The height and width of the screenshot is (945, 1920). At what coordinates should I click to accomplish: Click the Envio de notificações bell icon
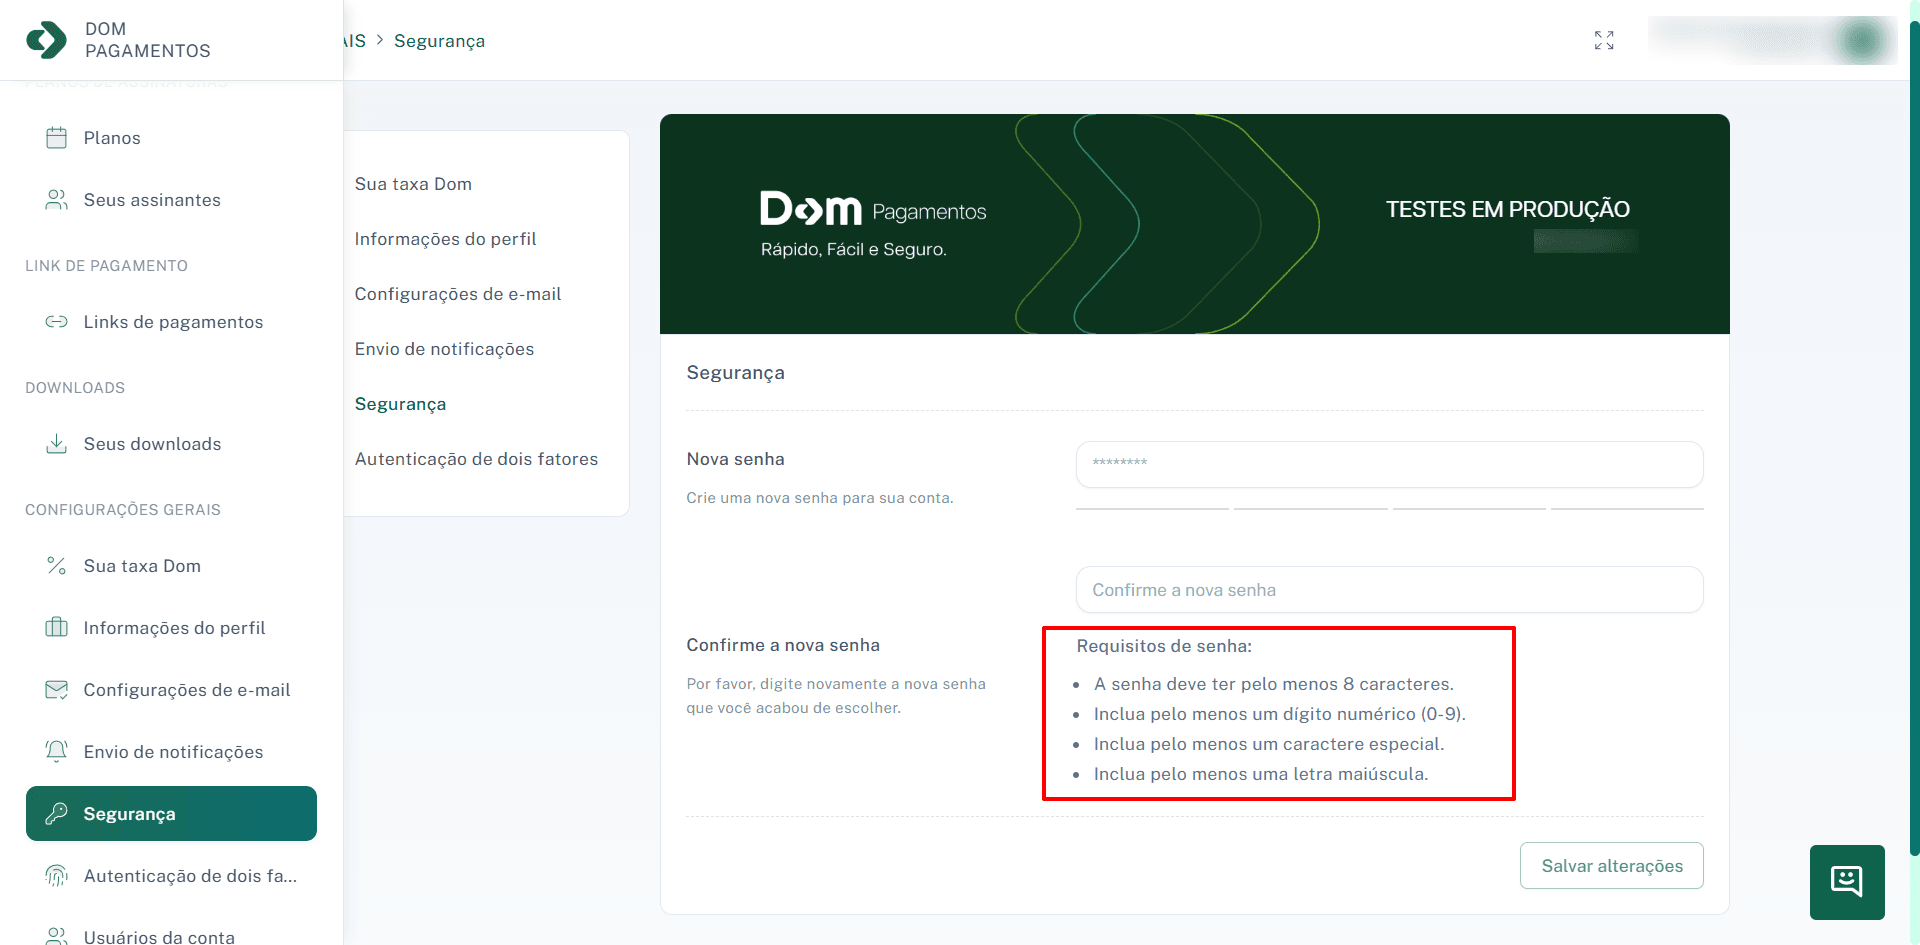tap(57, 751)
